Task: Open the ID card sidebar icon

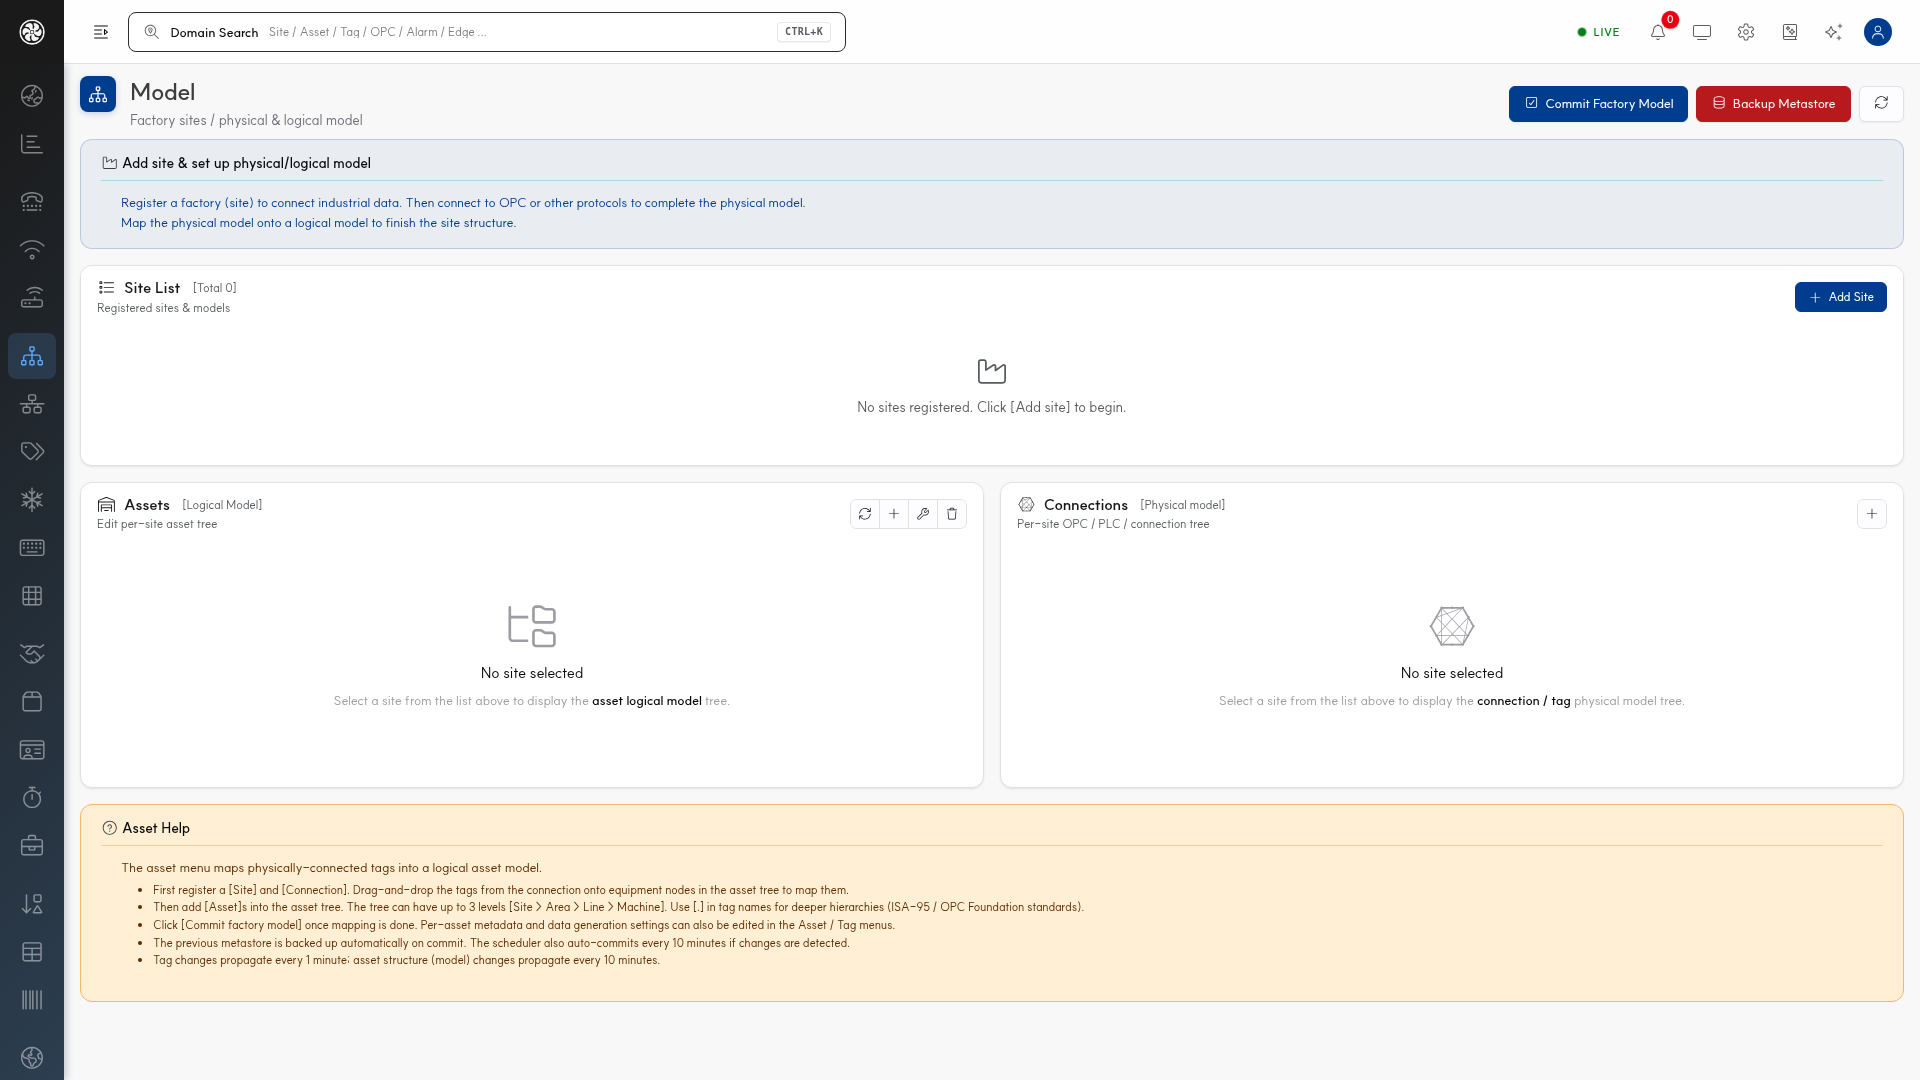Action: pos(32,750)
